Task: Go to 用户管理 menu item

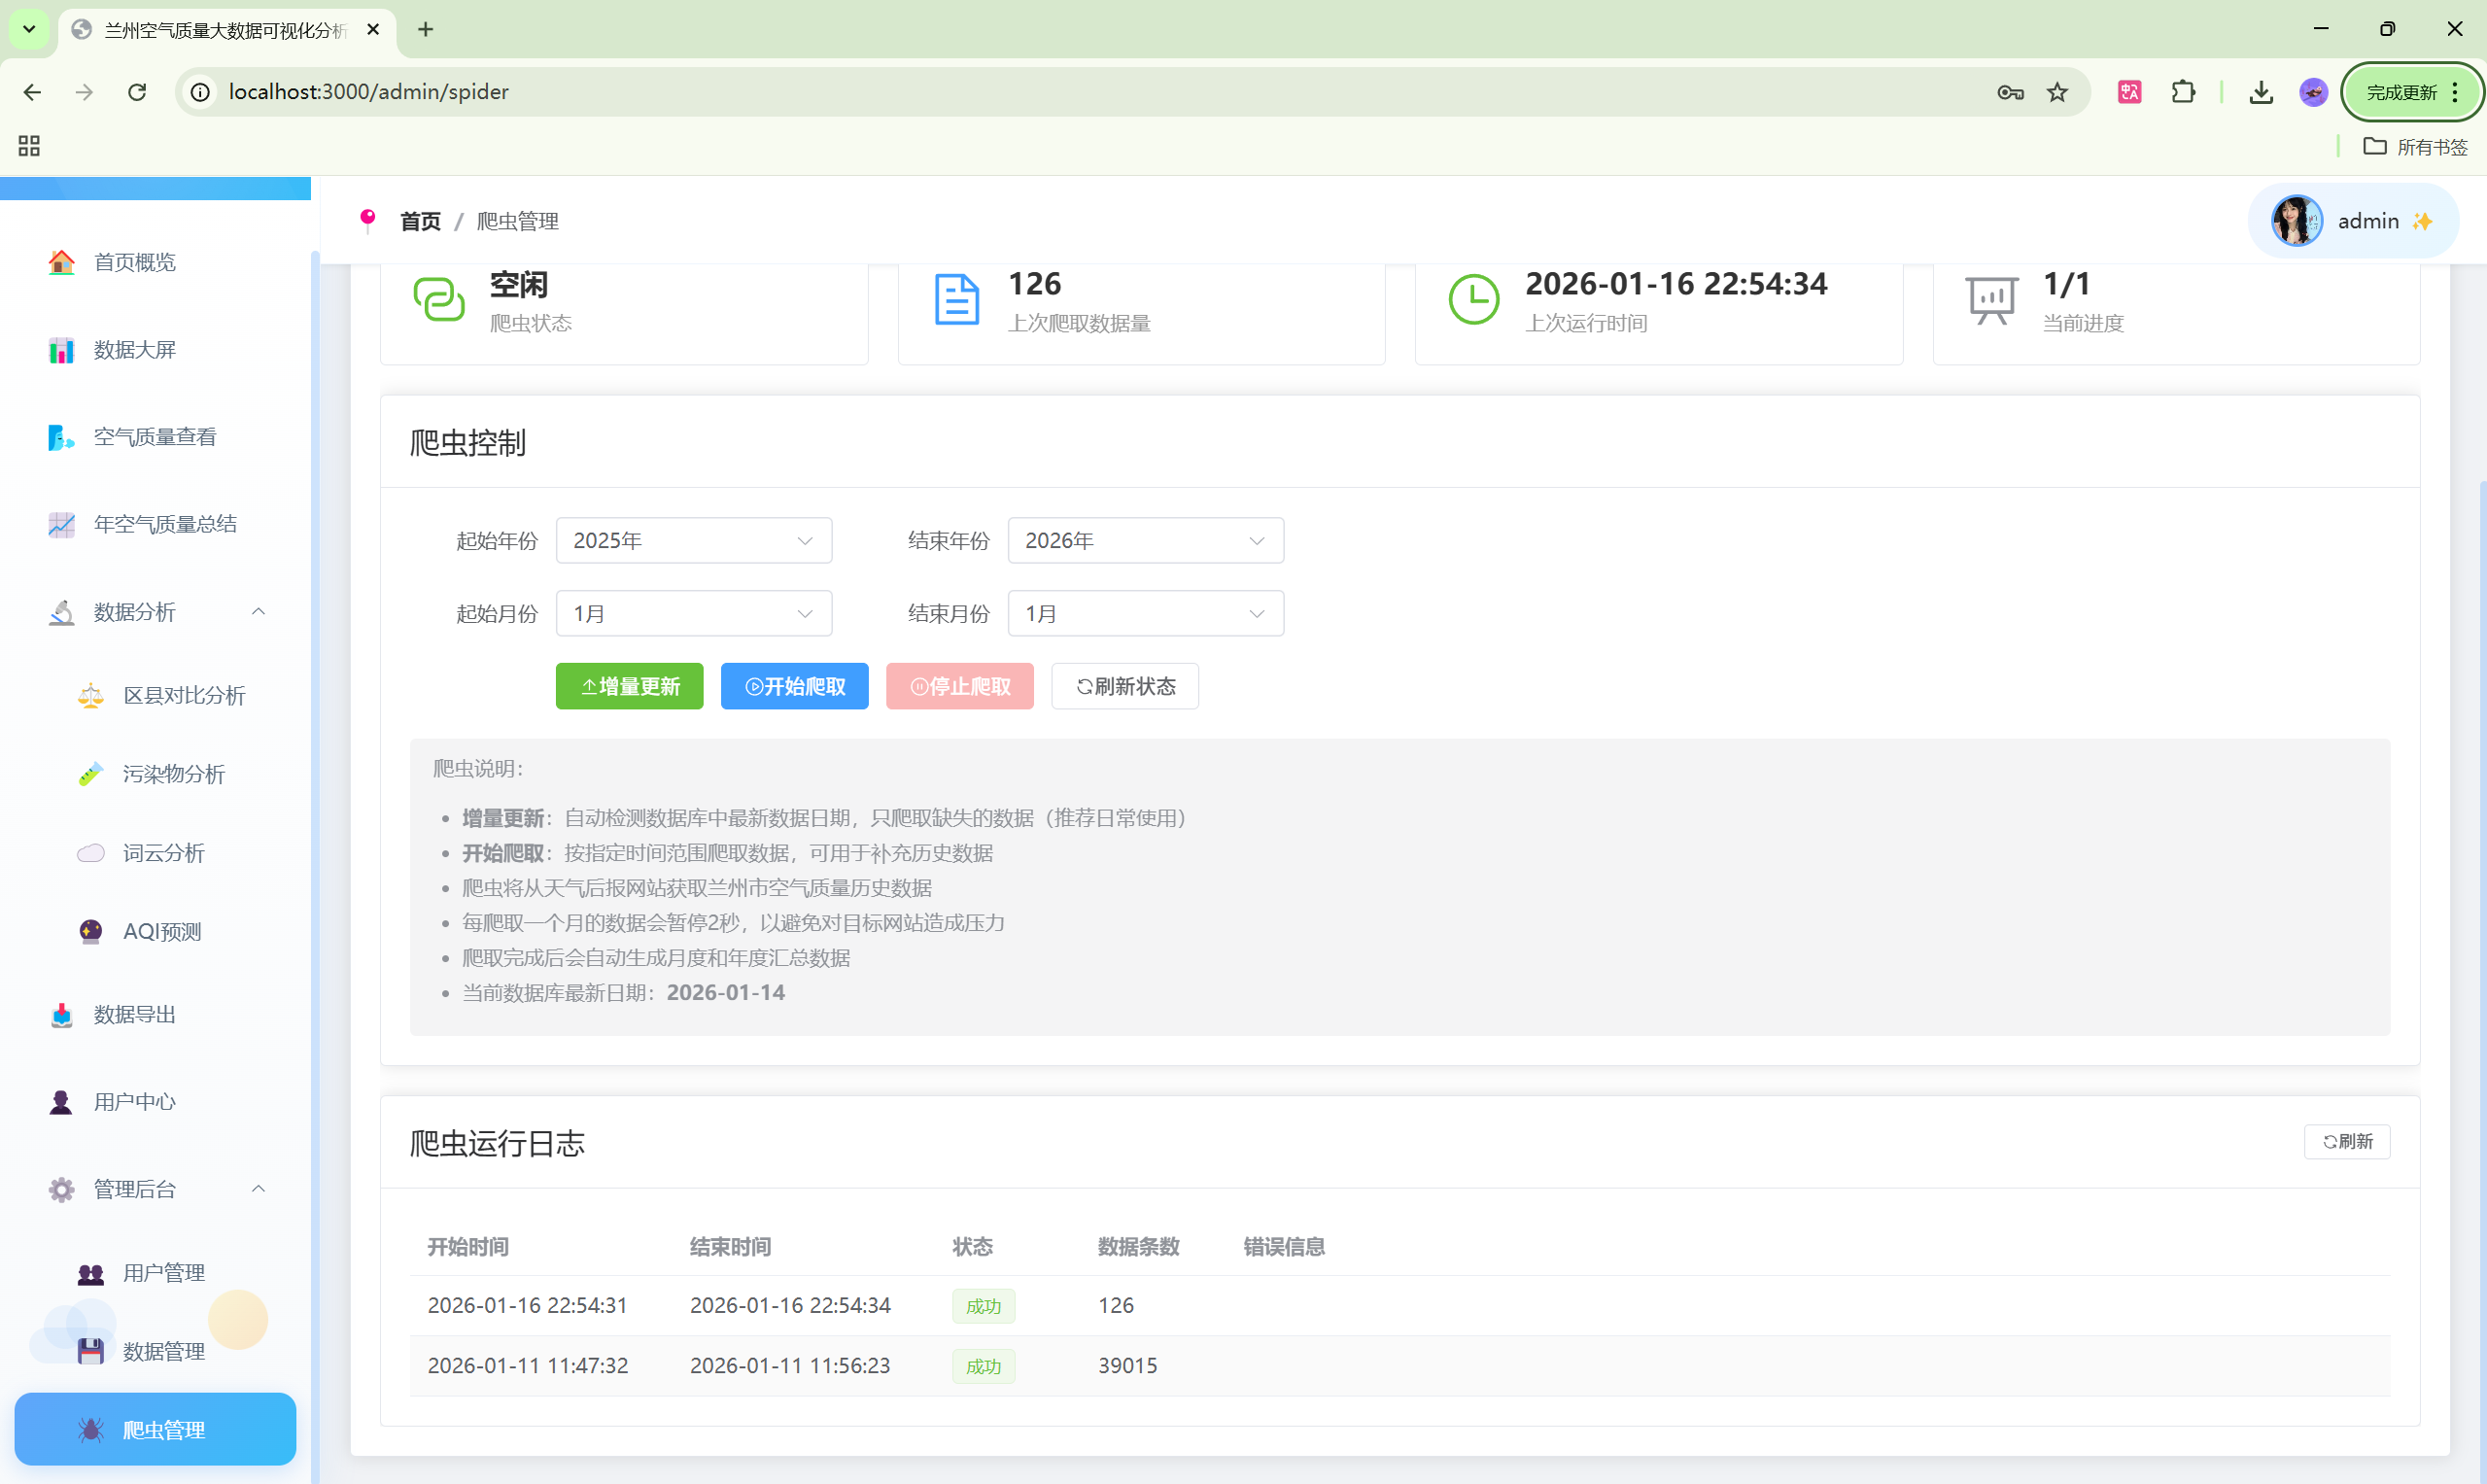Action: coord(164,1273)
